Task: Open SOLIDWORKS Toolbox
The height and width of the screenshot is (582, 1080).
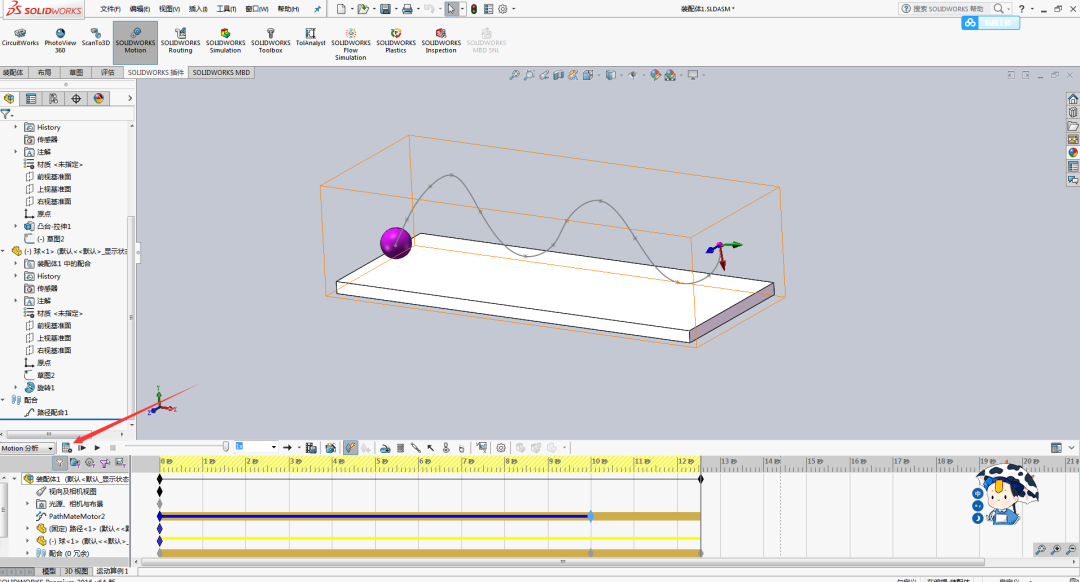Action: (x=270, y=40)
